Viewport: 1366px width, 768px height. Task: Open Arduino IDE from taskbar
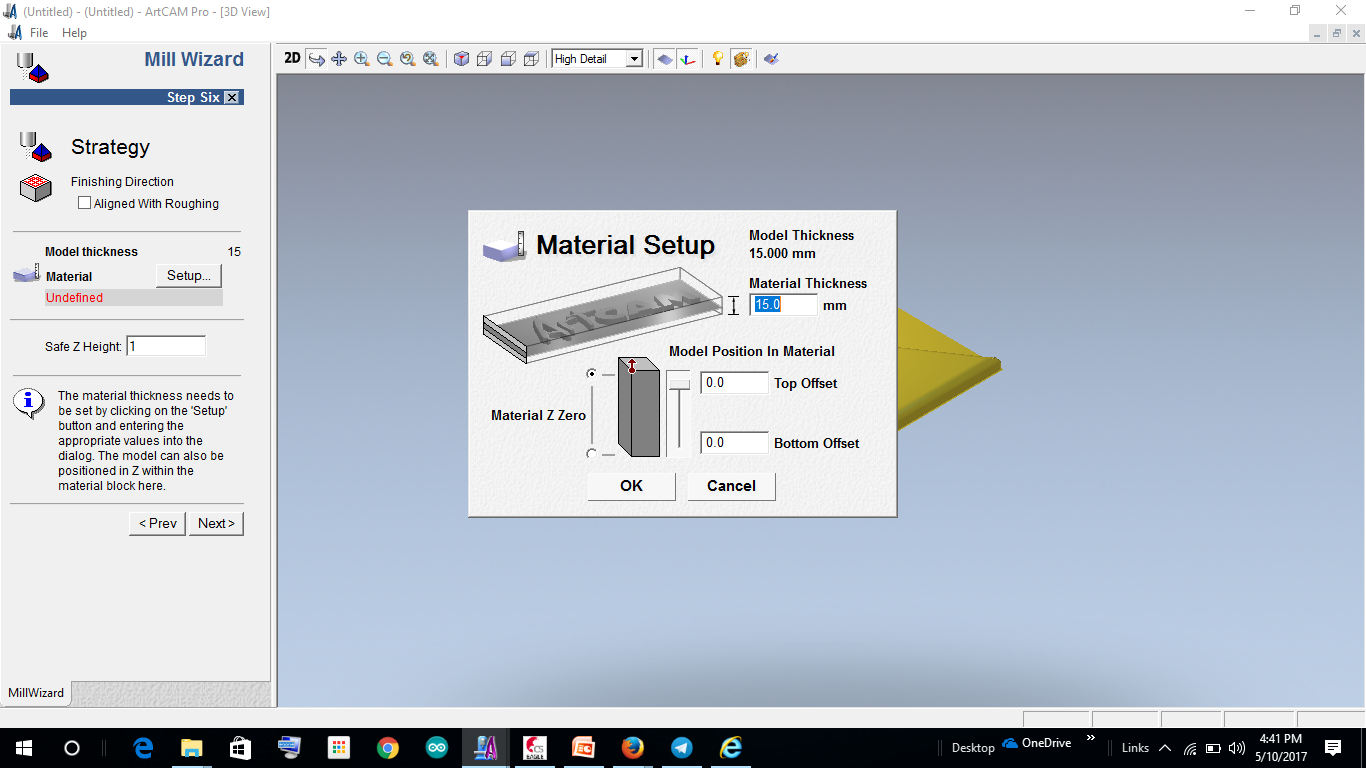pyautogui.click(x=437, y=748)
